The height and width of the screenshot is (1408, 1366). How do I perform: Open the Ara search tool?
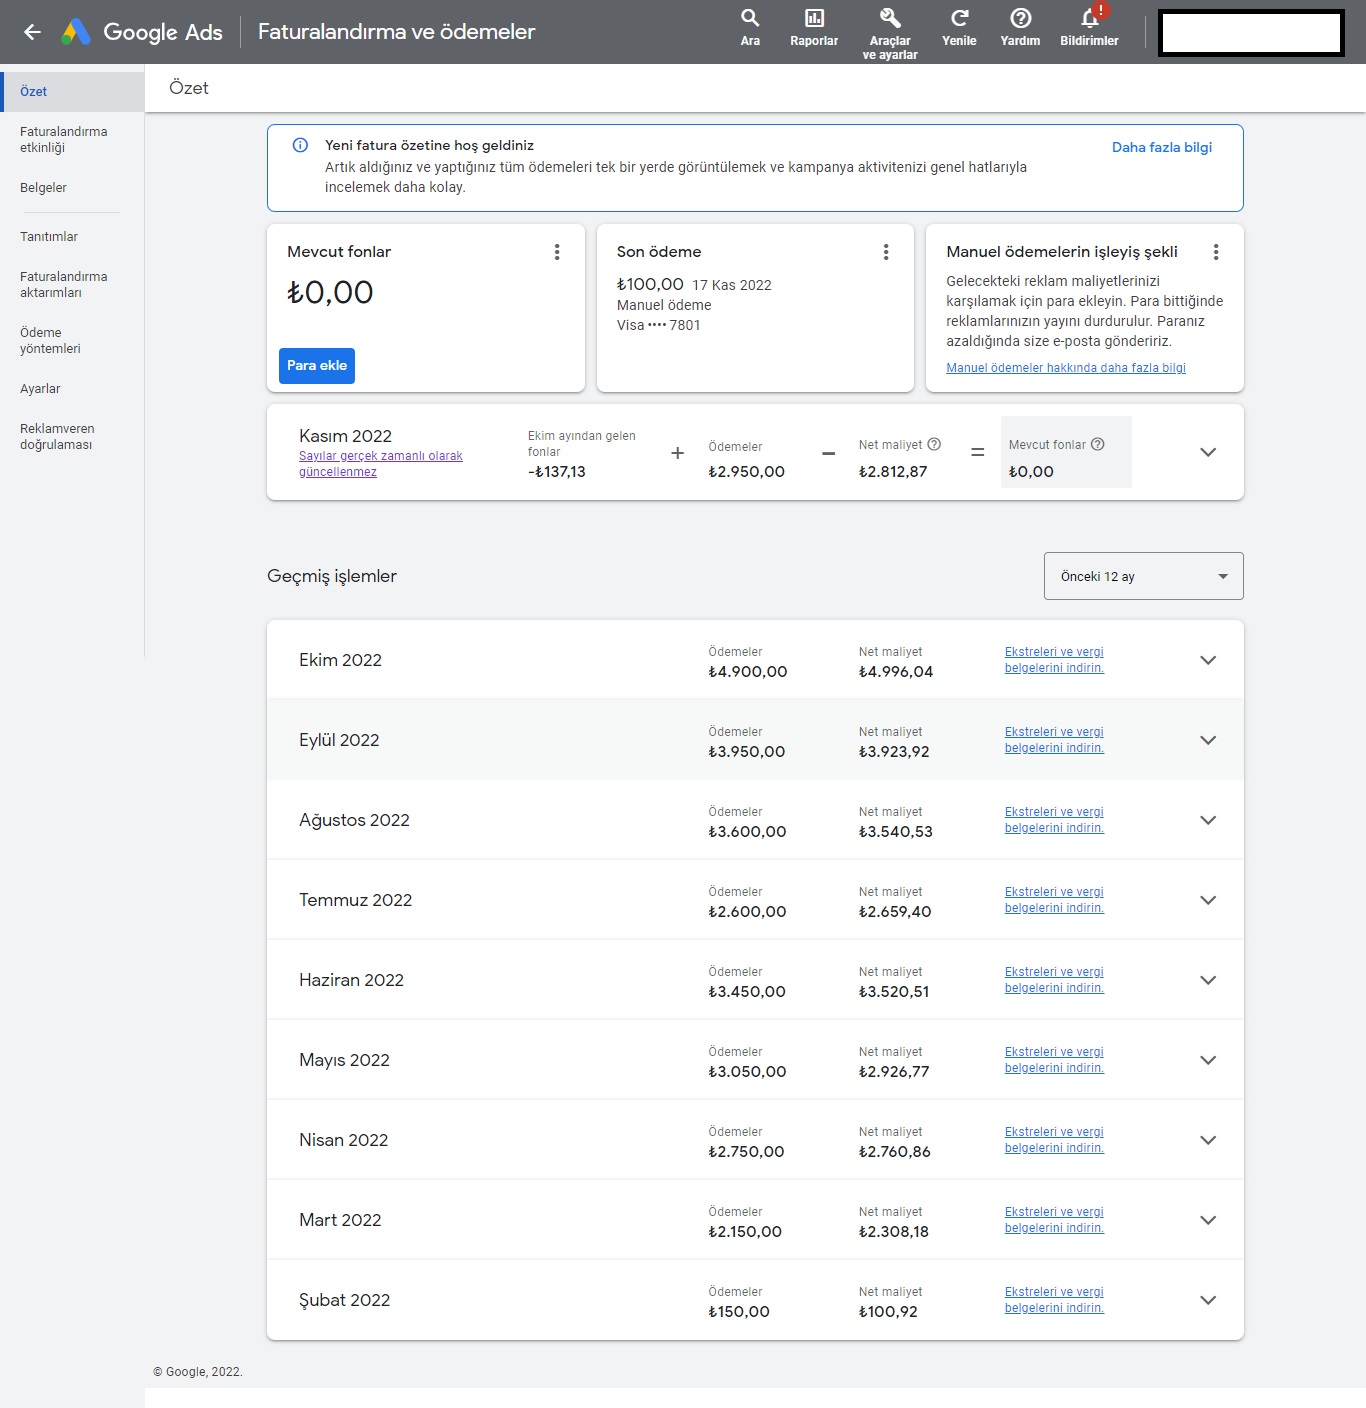pos(750,28)
